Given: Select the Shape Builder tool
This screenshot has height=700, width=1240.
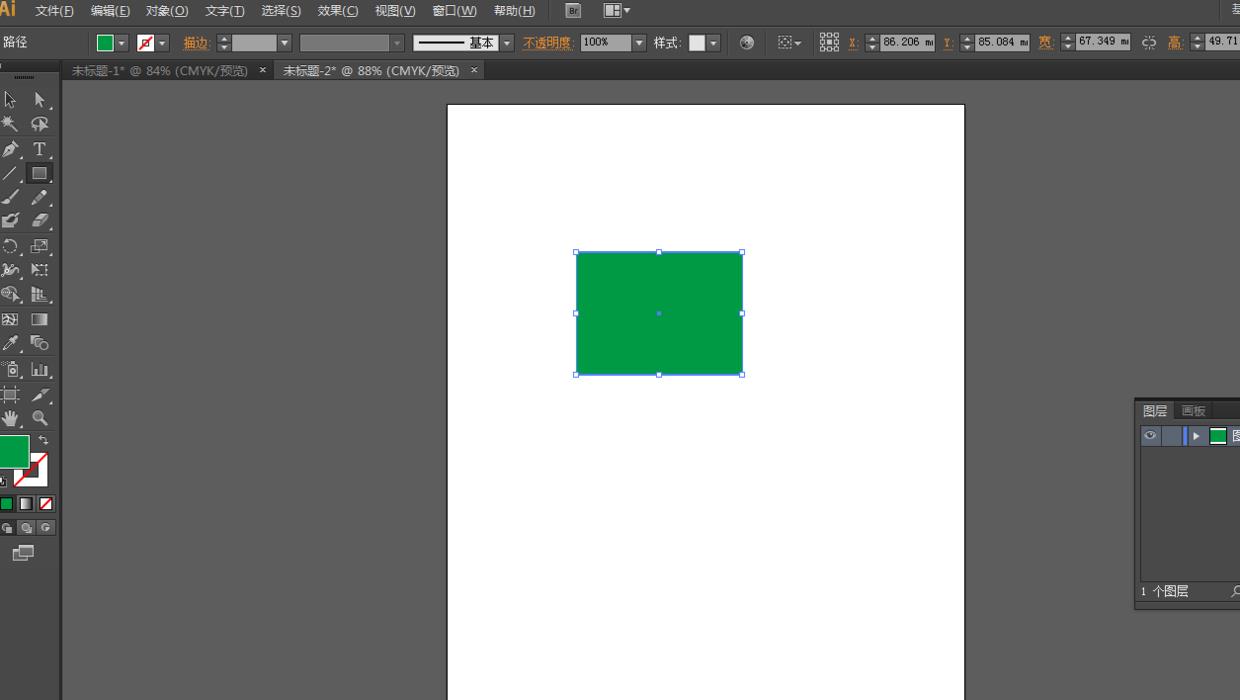Looking at the screenshot, I should click(10, 295).
